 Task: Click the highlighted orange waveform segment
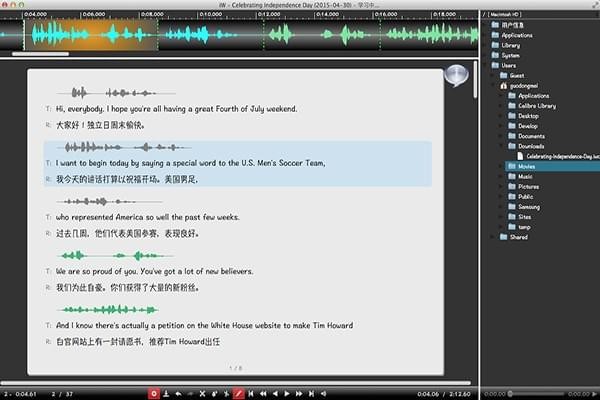point(91,34)
